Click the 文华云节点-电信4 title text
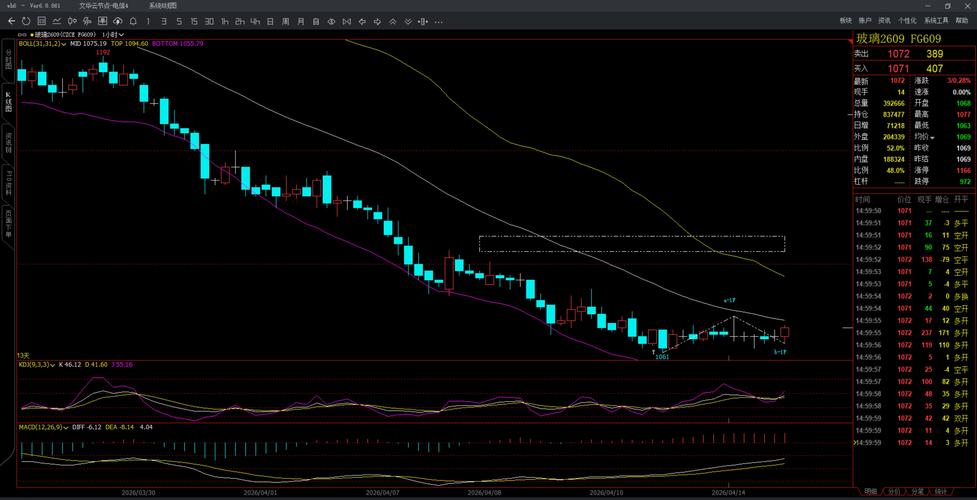The width and height of the screenshot is (977, 500). (x=104, y=5)
